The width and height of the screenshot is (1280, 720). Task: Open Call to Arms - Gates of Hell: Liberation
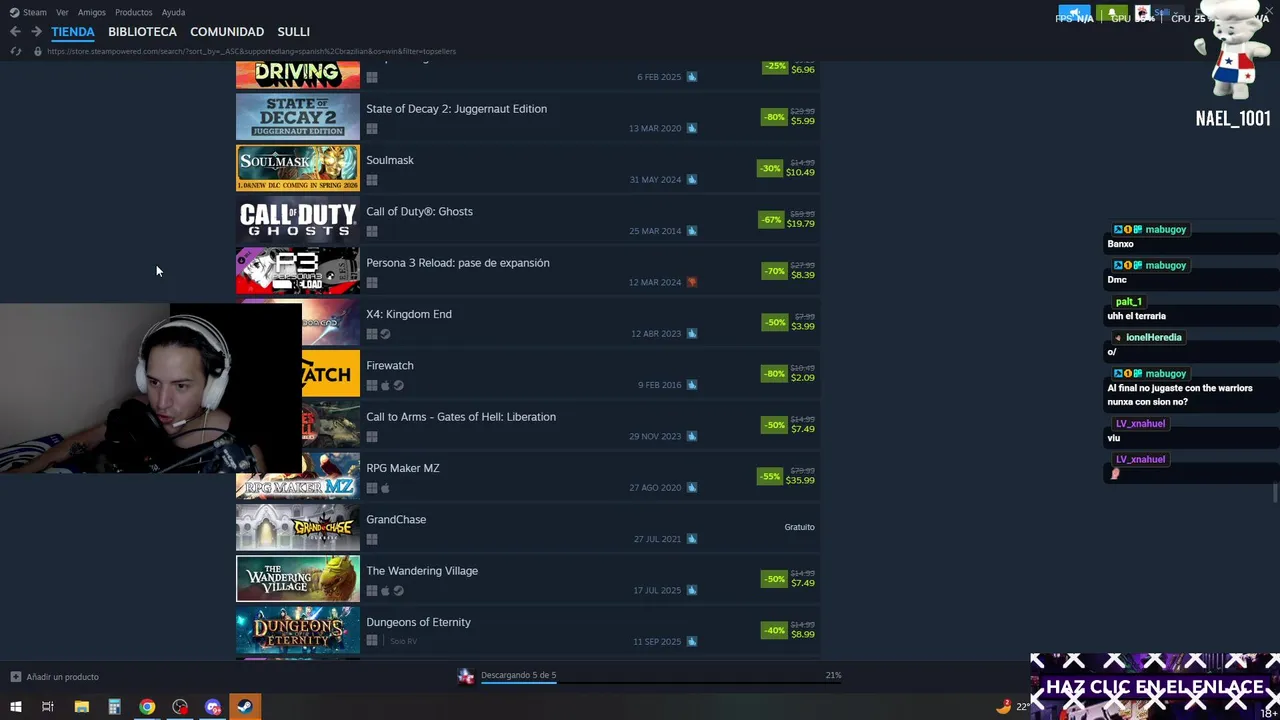point(528,425)
